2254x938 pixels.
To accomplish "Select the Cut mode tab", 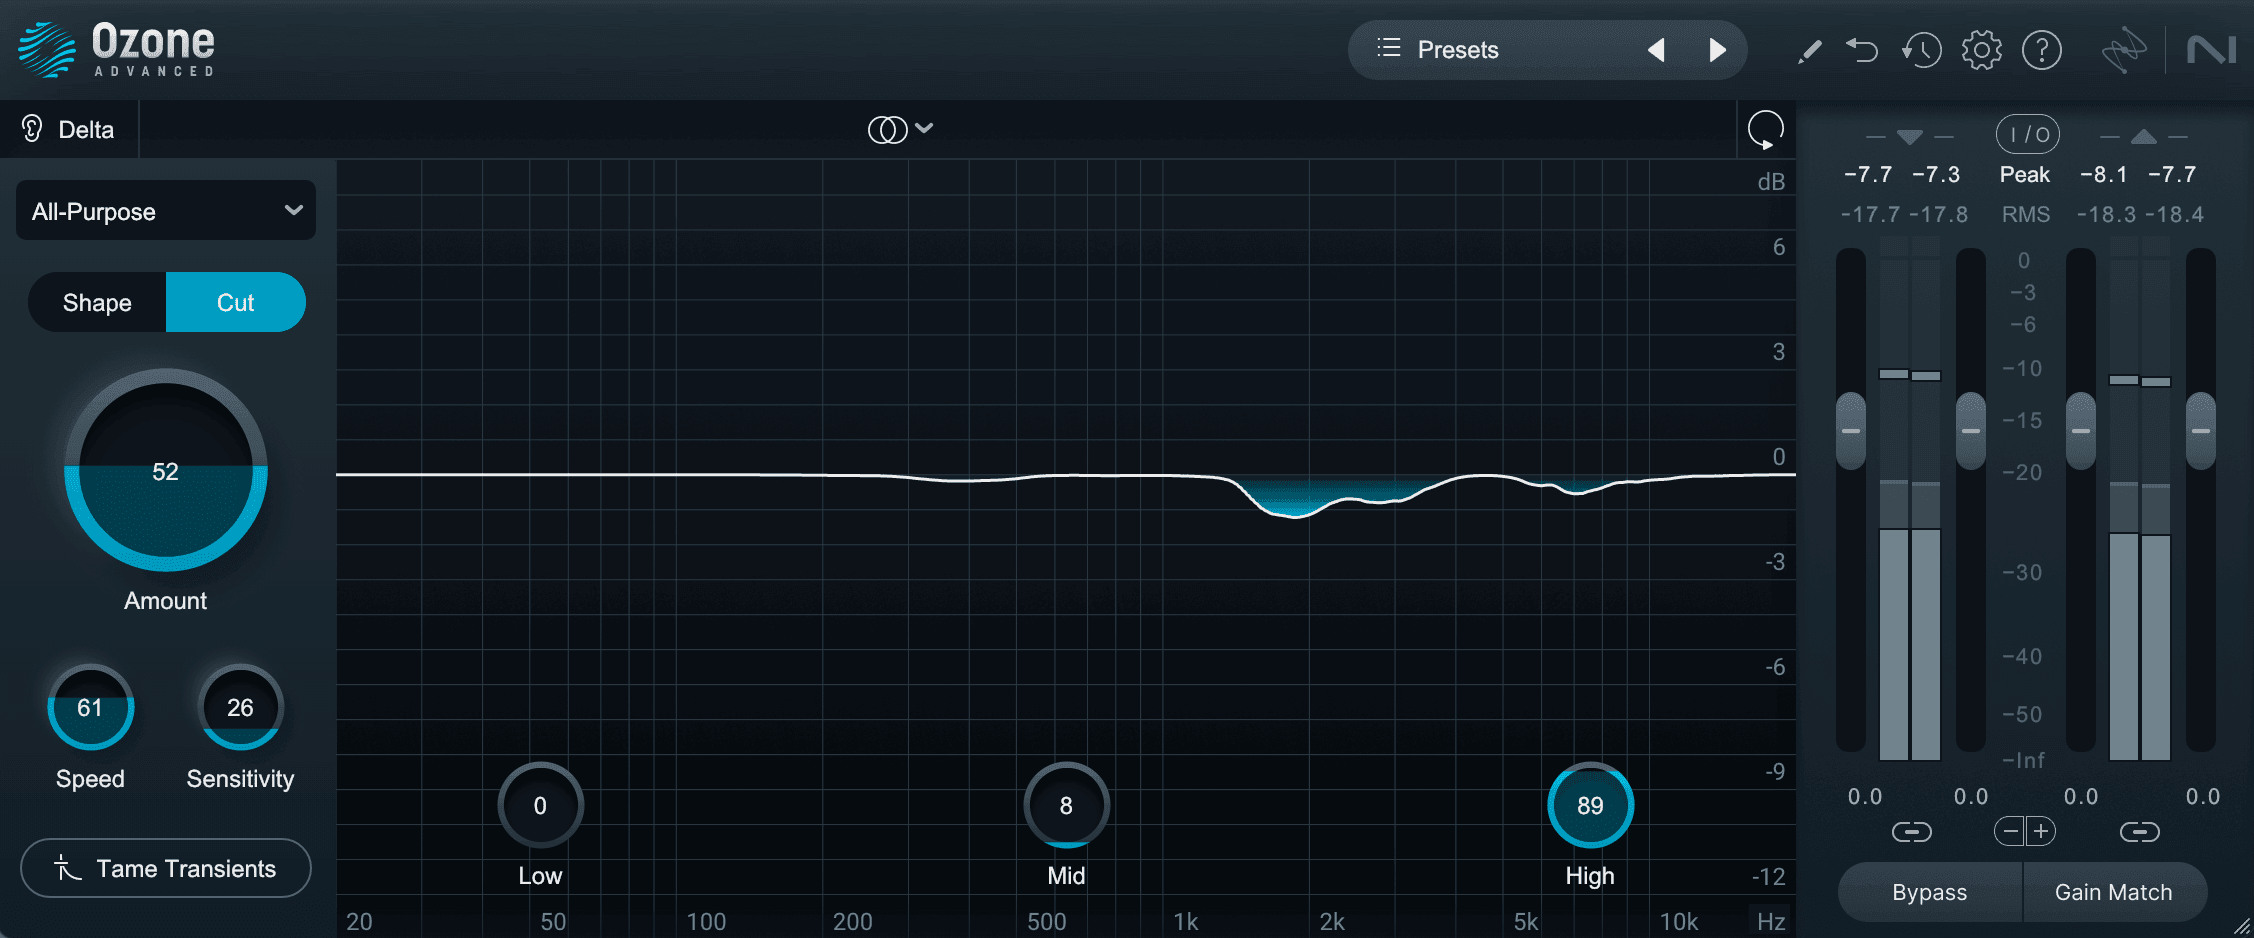I will tap(236, 302).
